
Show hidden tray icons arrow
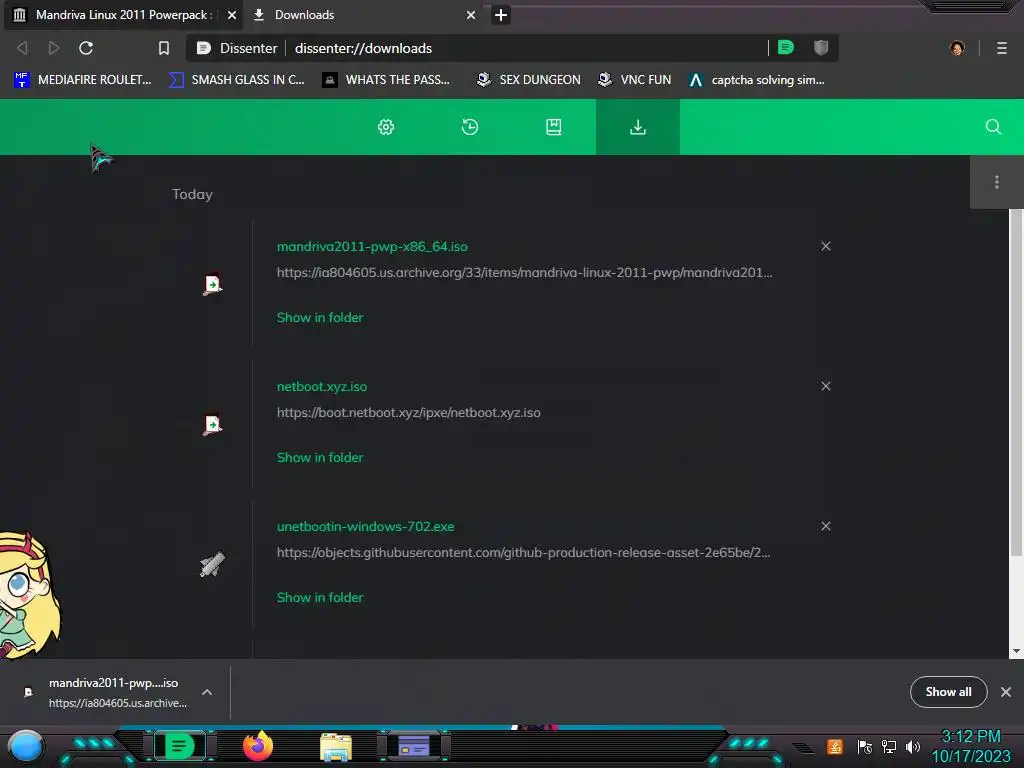[803, 748]
